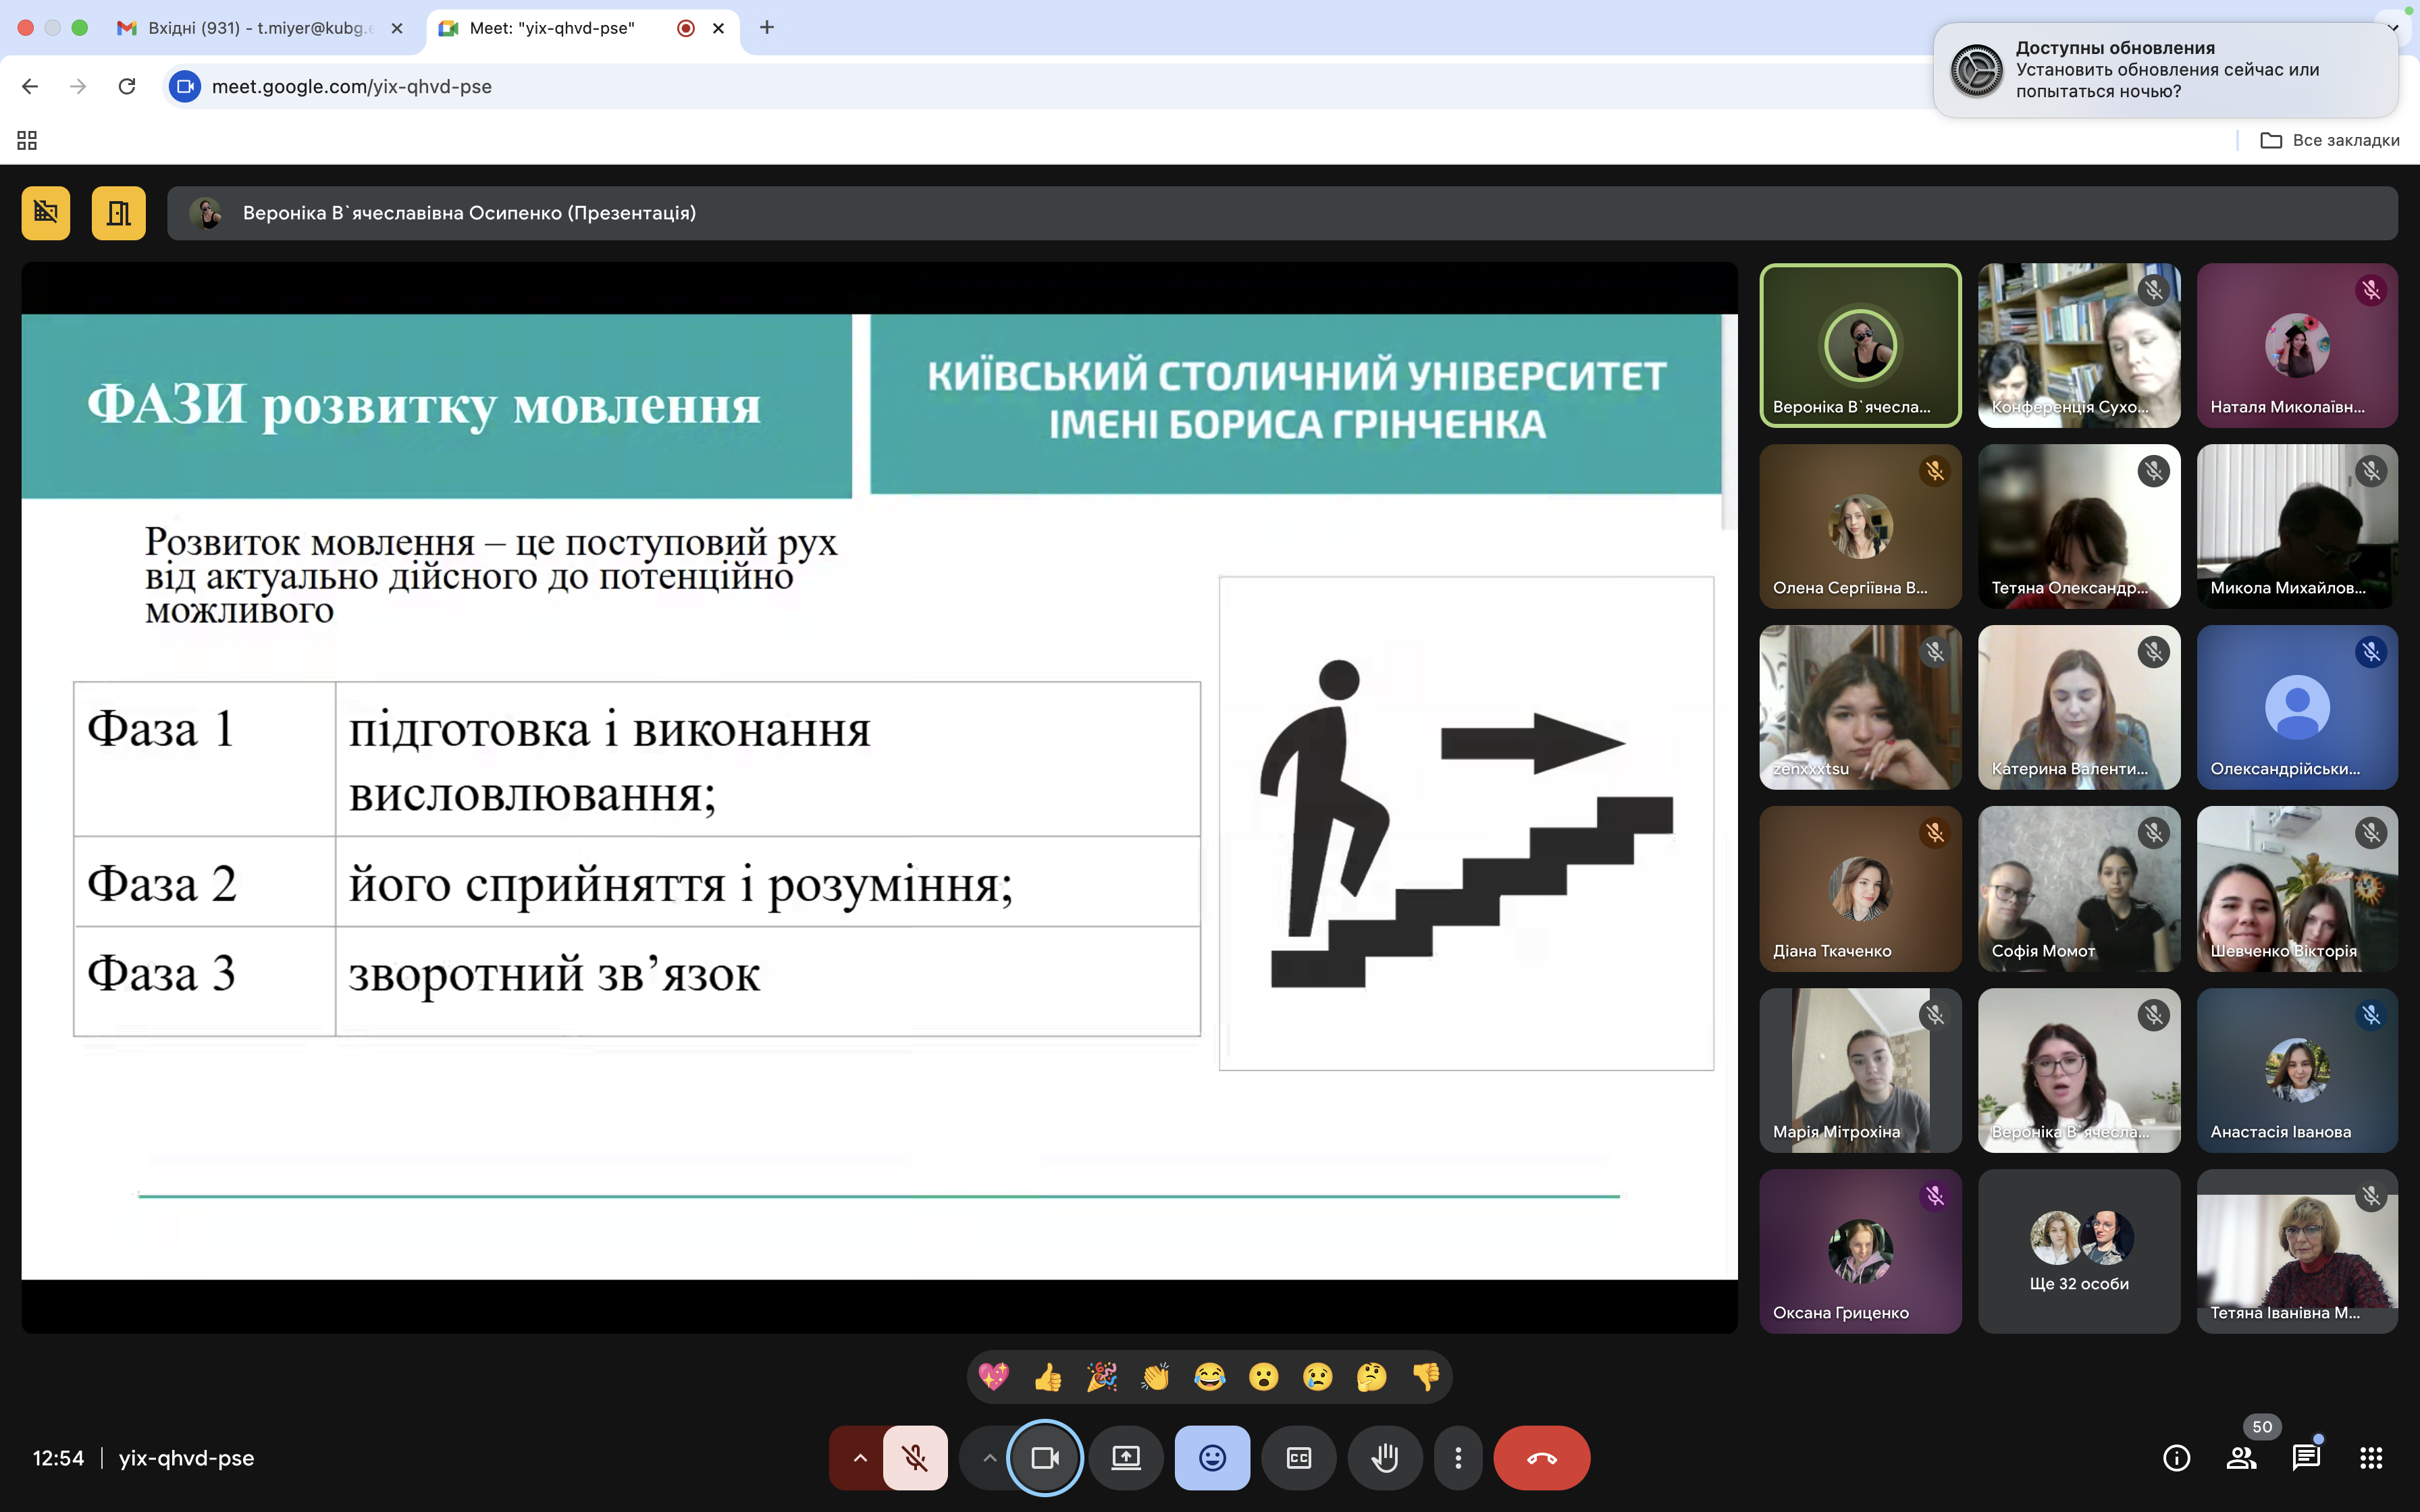This screenshot has width=2420, height=1512.
Task: Turn off the camera
Action: coord(1045,1458)
